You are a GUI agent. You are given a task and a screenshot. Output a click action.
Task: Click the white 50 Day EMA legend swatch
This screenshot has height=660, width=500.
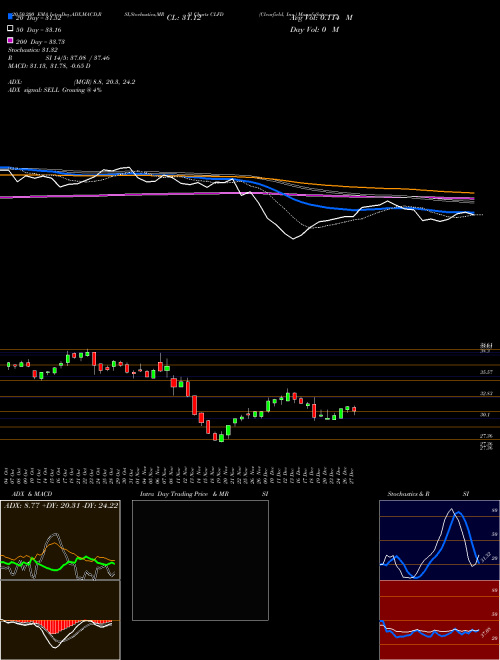10,29
